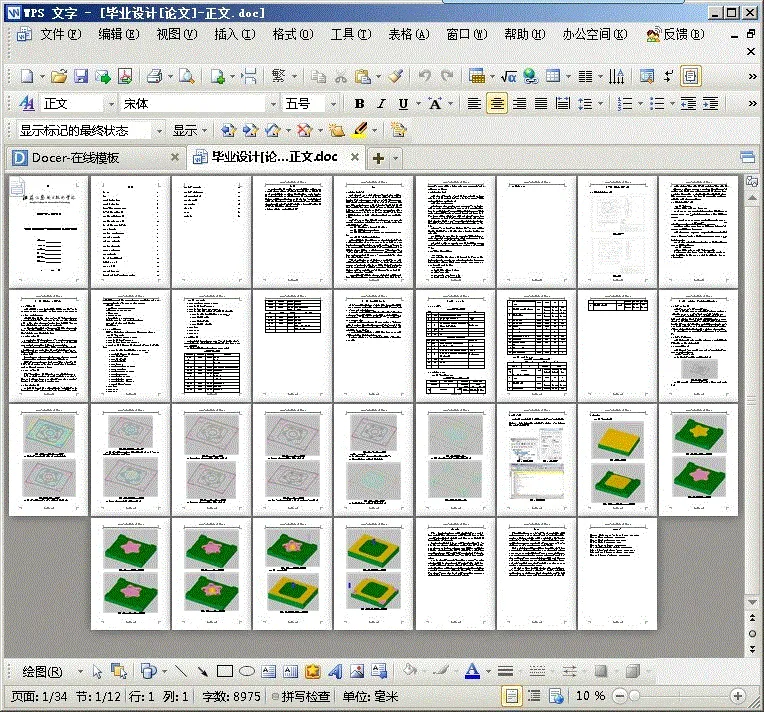The image size is (764, 712).
Task: Click the Cut scissors icon
Action: (341, 77)
